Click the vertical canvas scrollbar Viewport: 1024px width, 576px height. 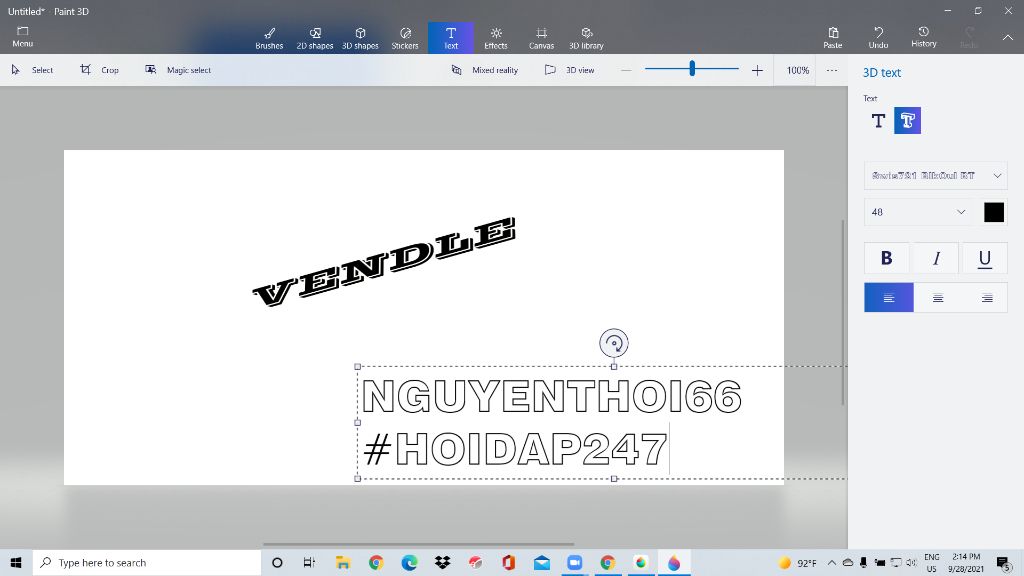tap(842, 312)
